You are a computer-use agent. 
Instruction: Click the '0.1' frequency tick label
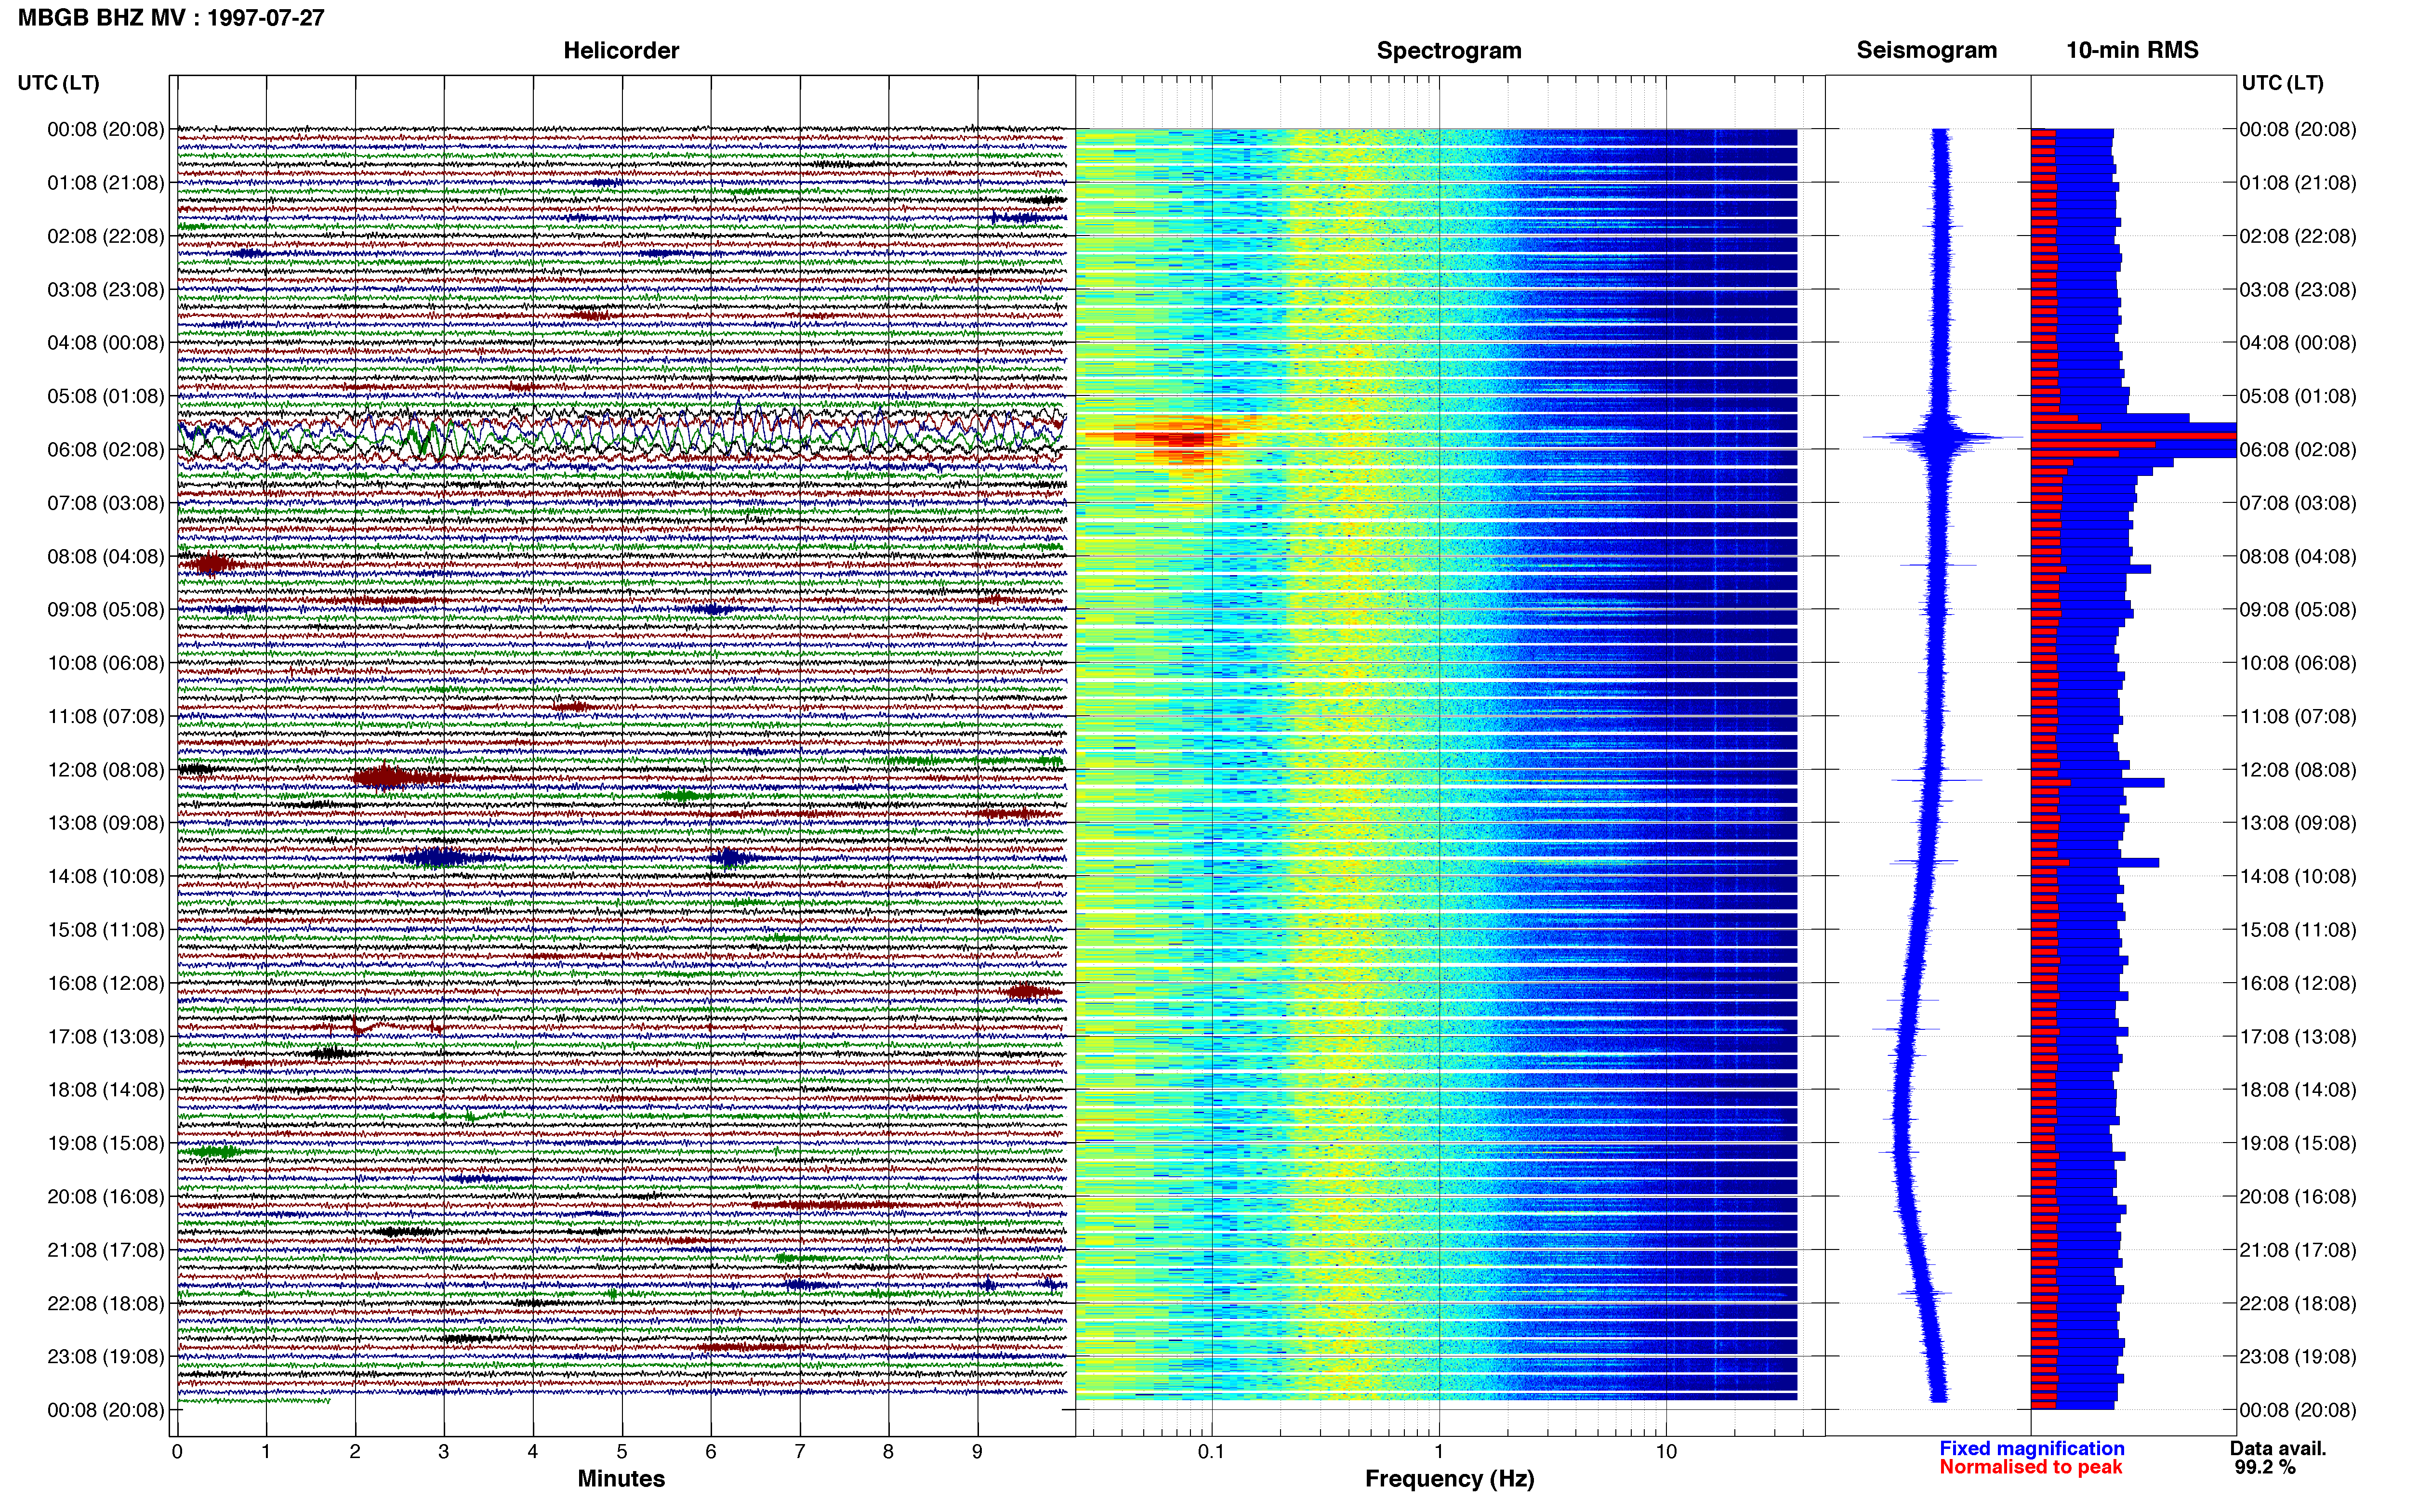click(x=1211, y=1452)
